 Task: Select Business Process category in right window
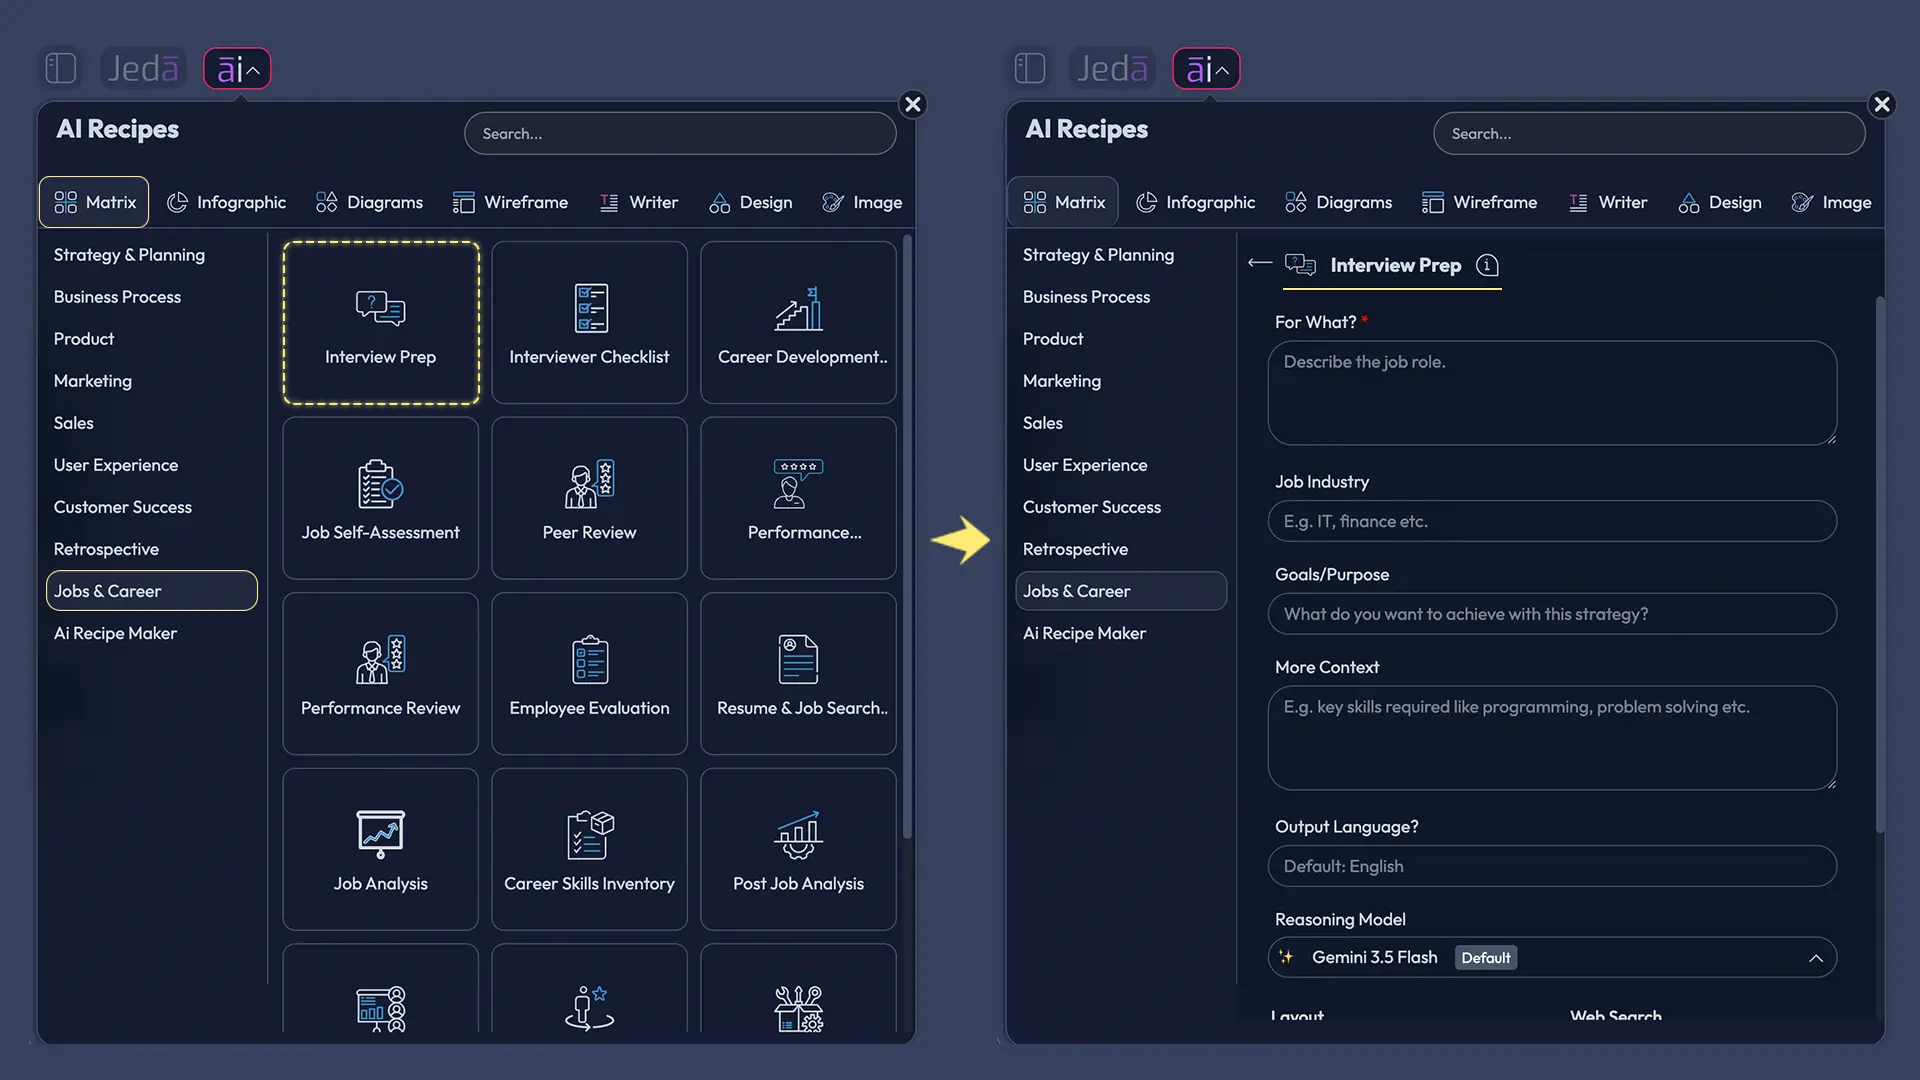point(1086,297)
